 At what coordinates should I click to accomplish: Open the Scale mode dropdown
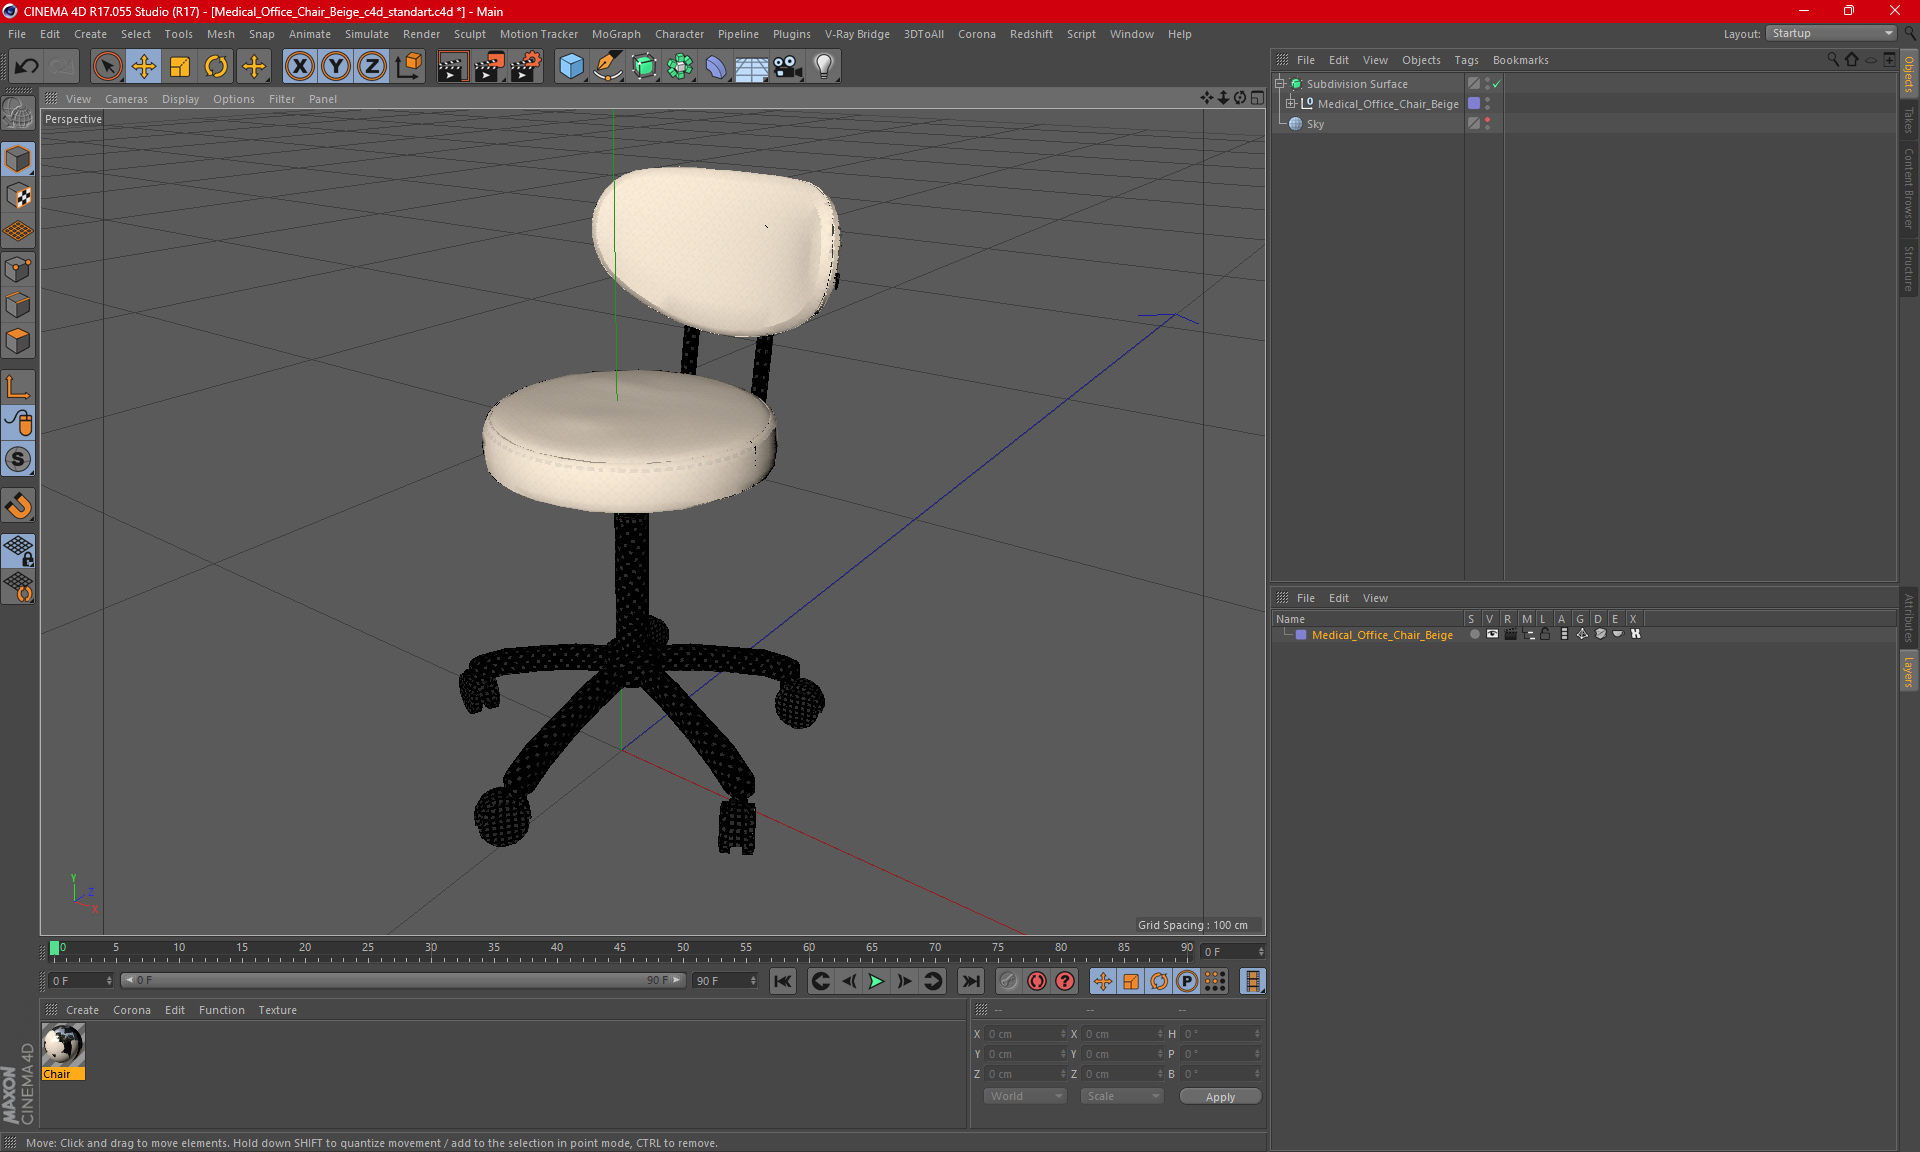tap(1121, 1096)
